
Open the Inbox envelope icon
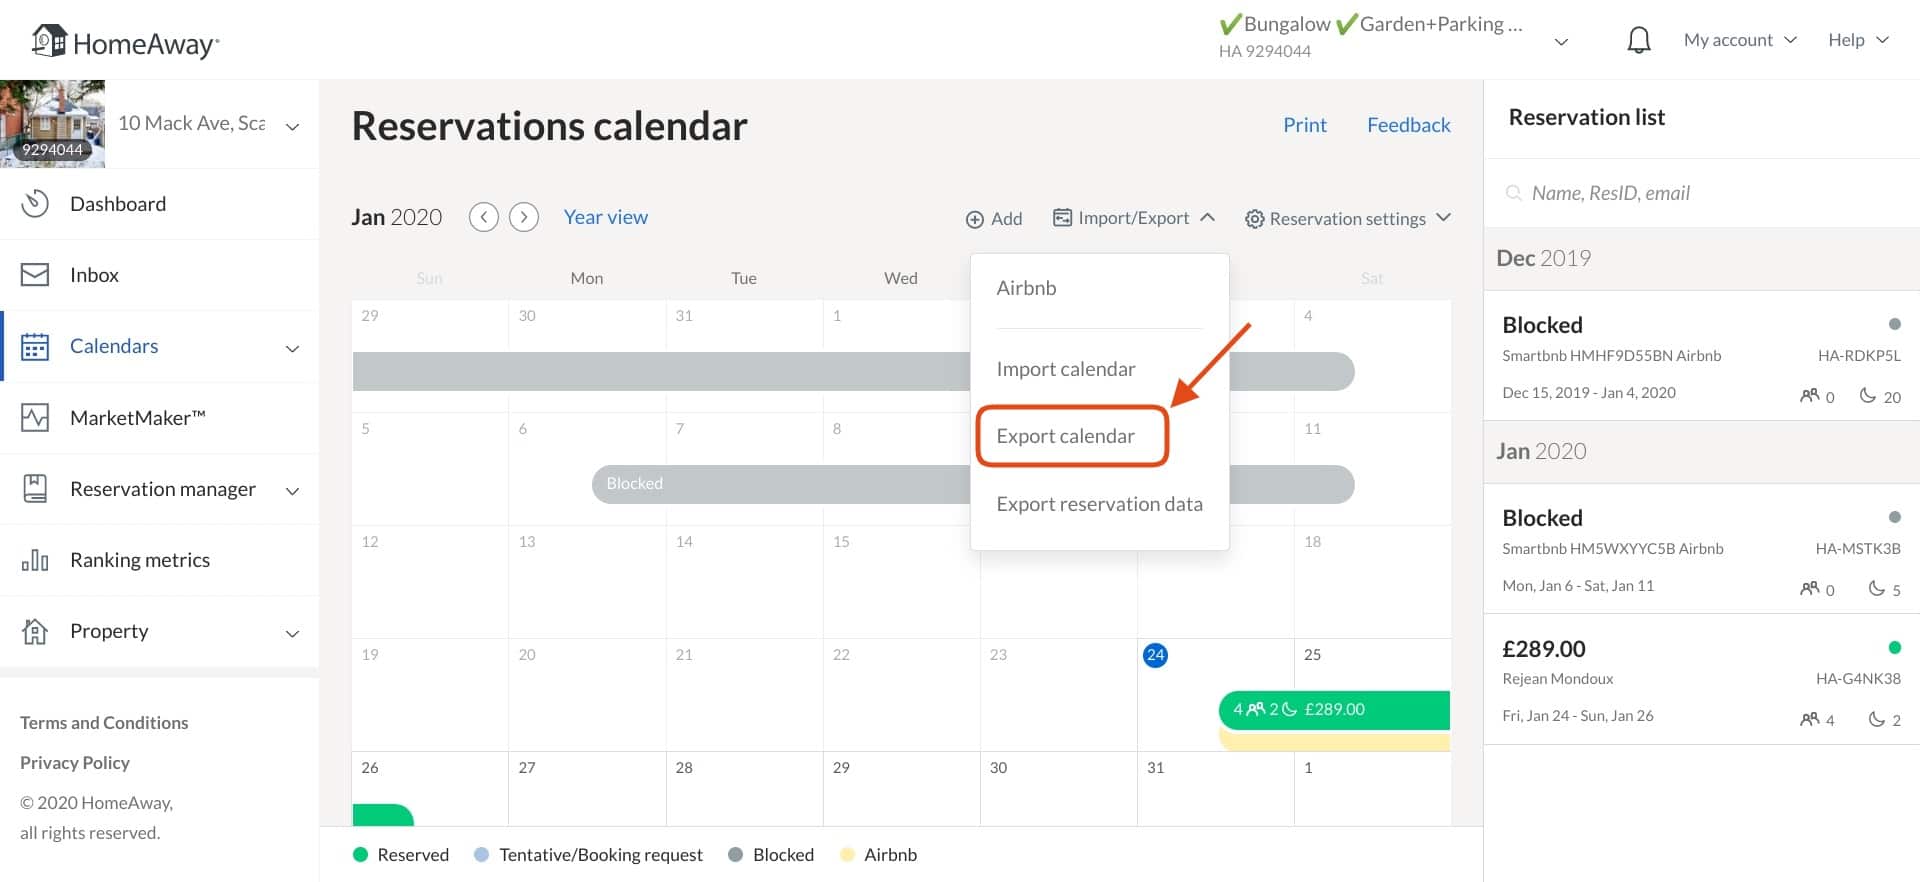coord(35,274)
